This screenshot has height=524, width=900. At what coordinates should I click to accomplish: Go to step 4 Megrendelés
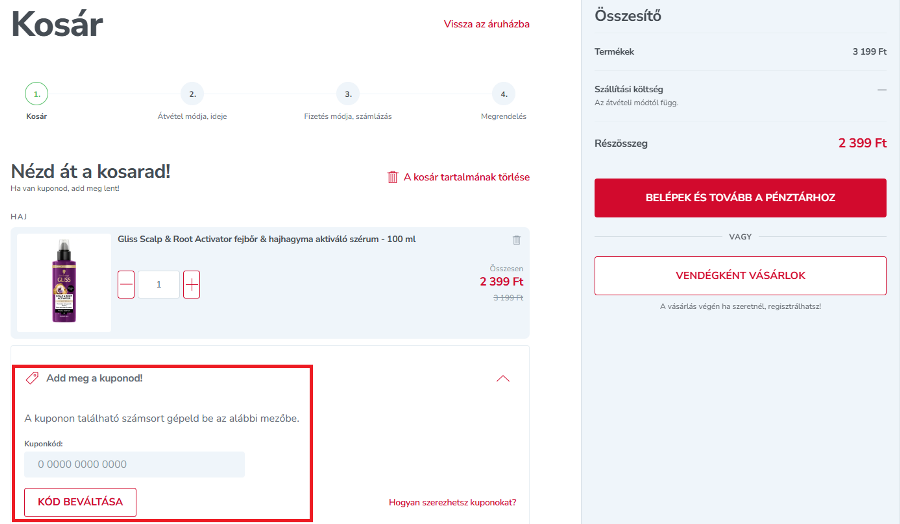503,94
